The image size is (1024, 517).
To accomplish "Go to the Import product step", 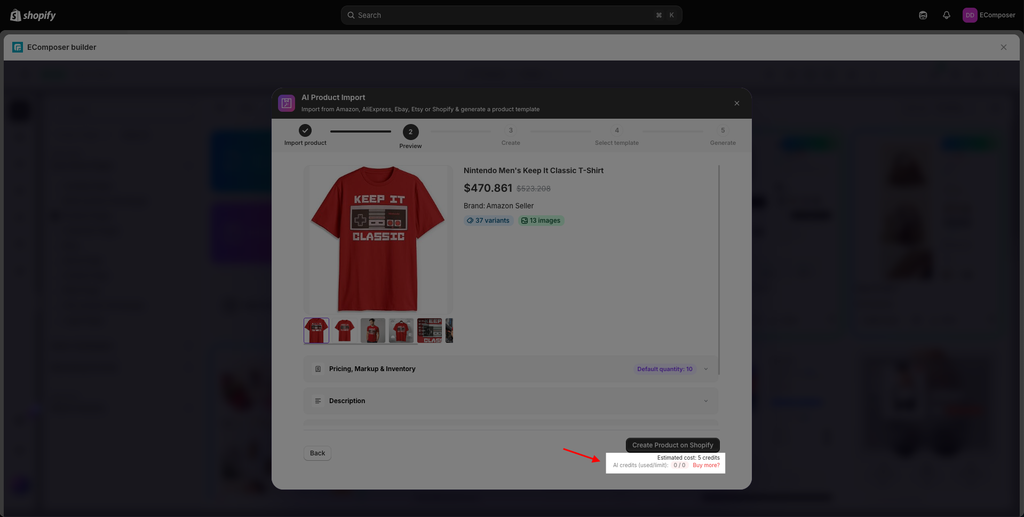I will click(x=305, y=135).
